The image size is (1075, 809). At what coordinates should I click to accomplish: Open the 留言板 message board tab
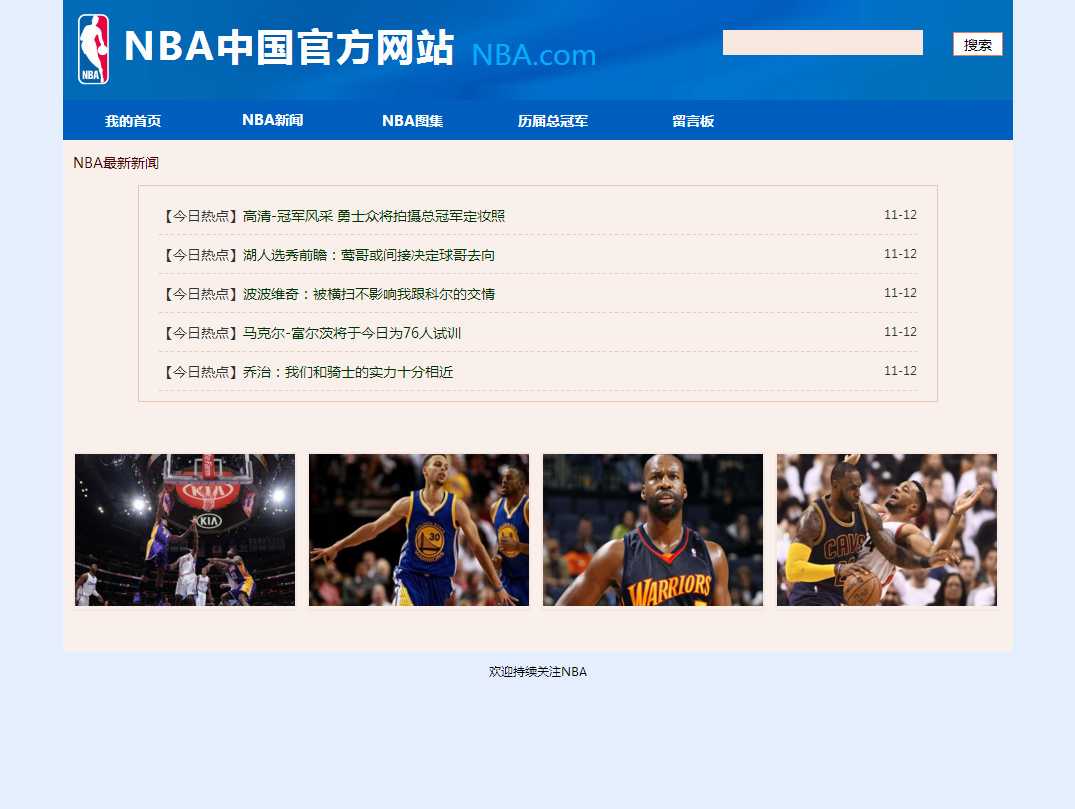coord(692,121)
